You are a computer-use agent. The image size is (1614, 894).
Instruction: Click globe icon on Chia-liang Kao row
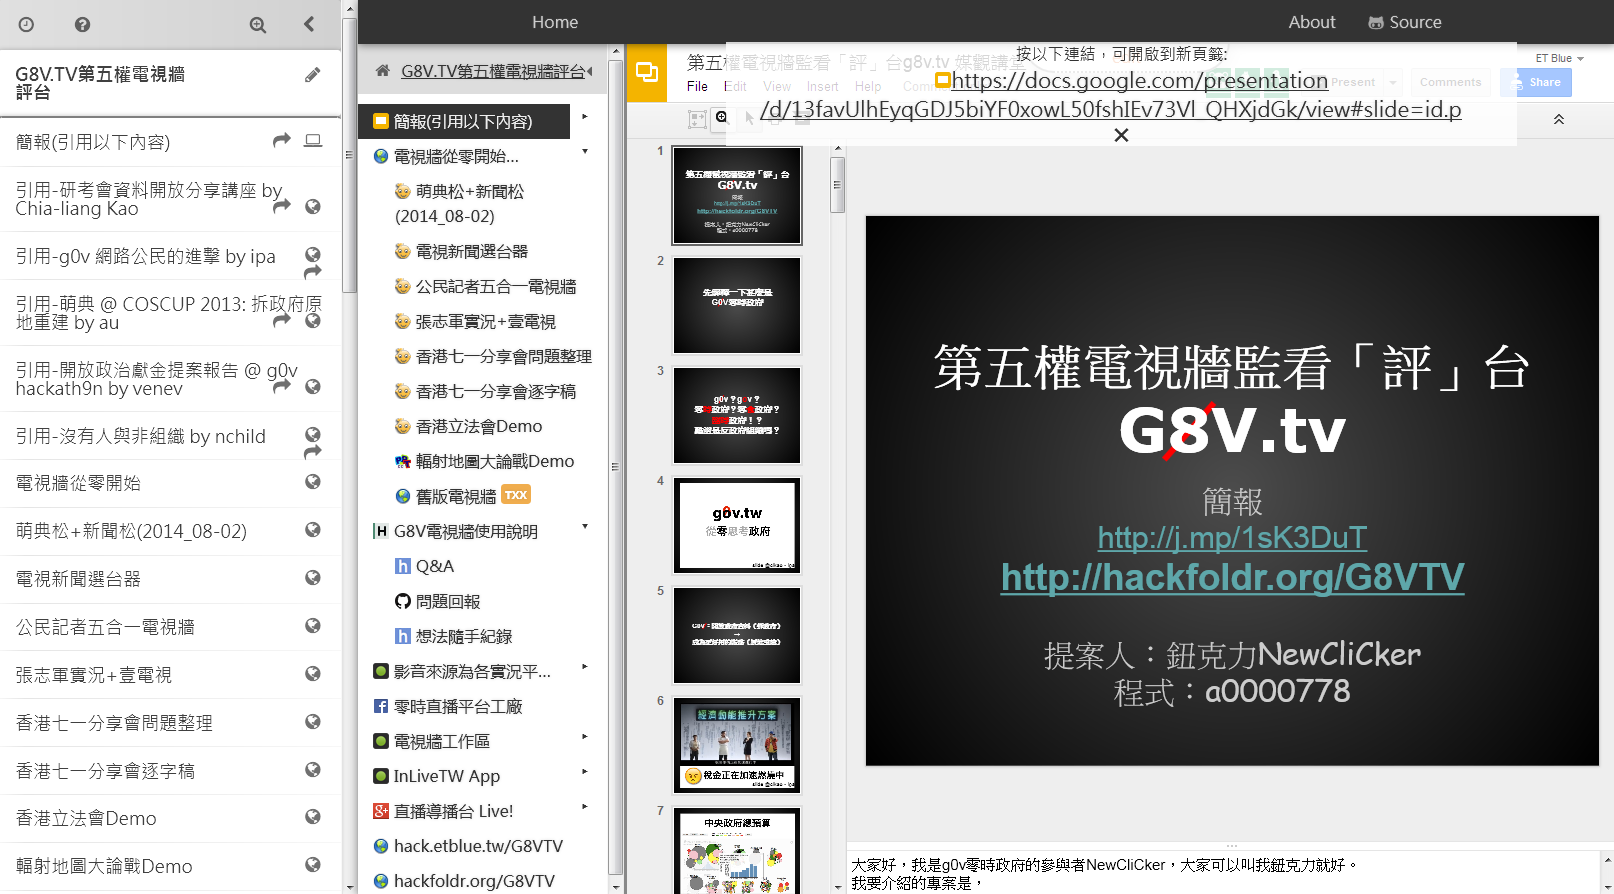point(313,206)
